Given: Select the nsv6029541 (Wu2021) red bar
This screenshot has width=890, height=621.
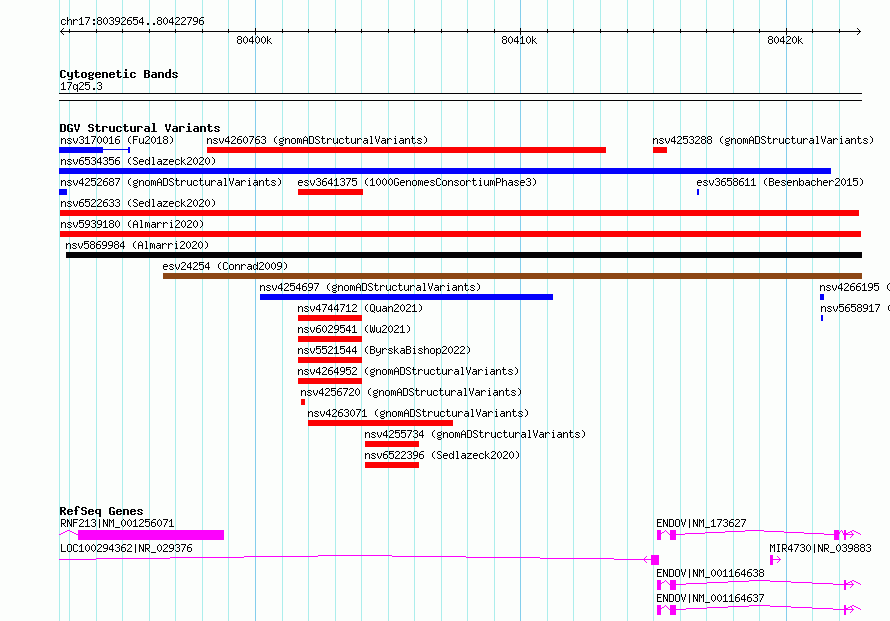Looking at the screenshot, I should 330,339.
